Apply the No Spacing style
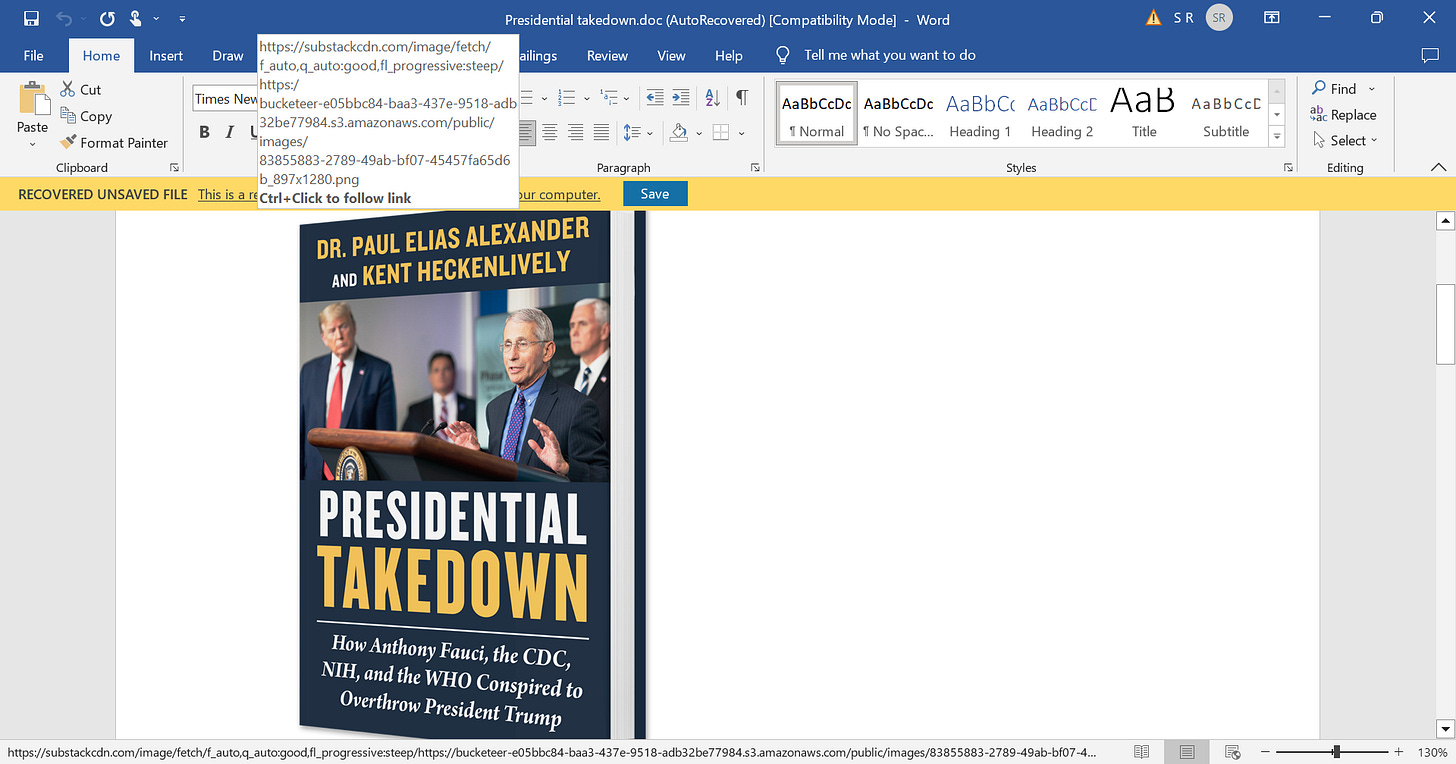The height and width of the screenshot is (764, 1456). 898,114
